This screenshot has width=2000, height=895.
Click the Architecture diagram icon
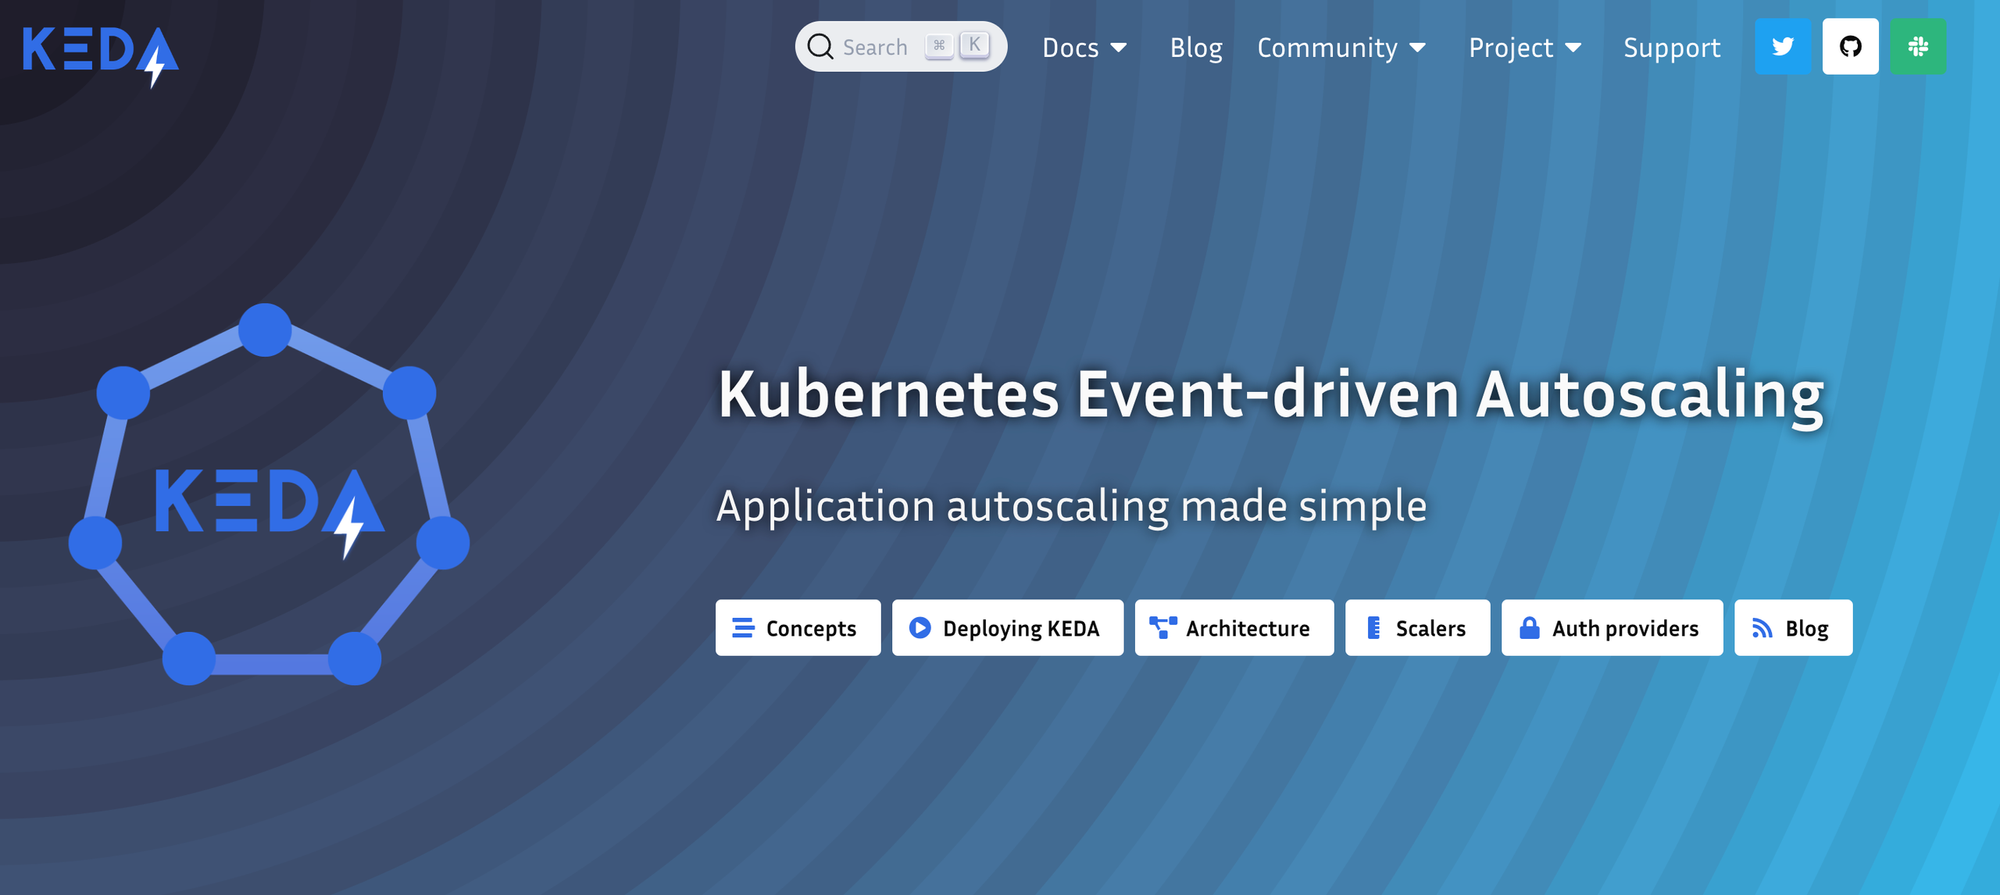tap(1163, 628)
